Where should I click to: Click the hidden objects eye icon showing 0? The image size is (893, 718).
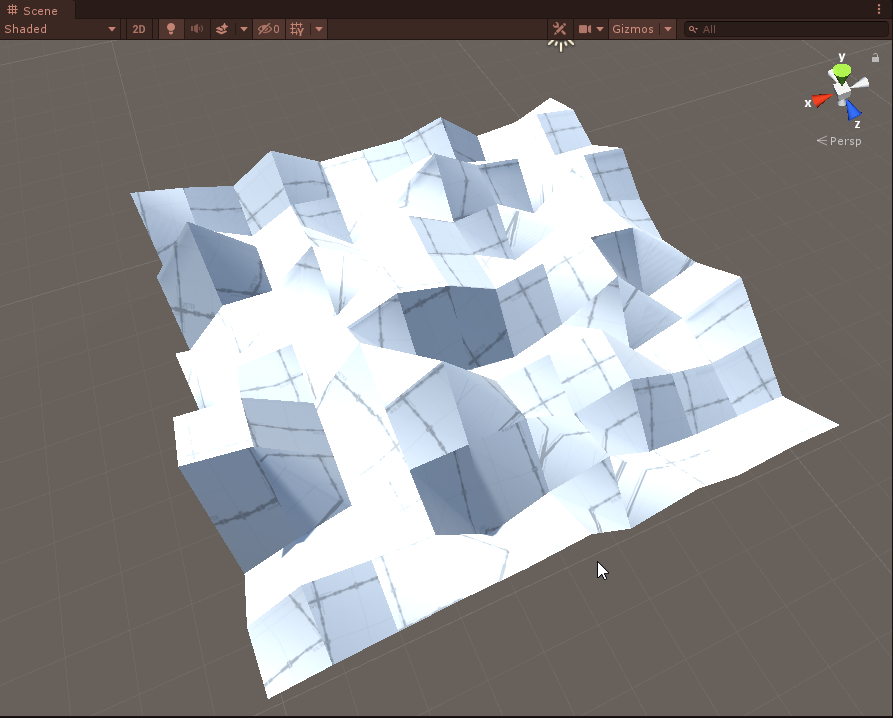(x=266, y=29)
